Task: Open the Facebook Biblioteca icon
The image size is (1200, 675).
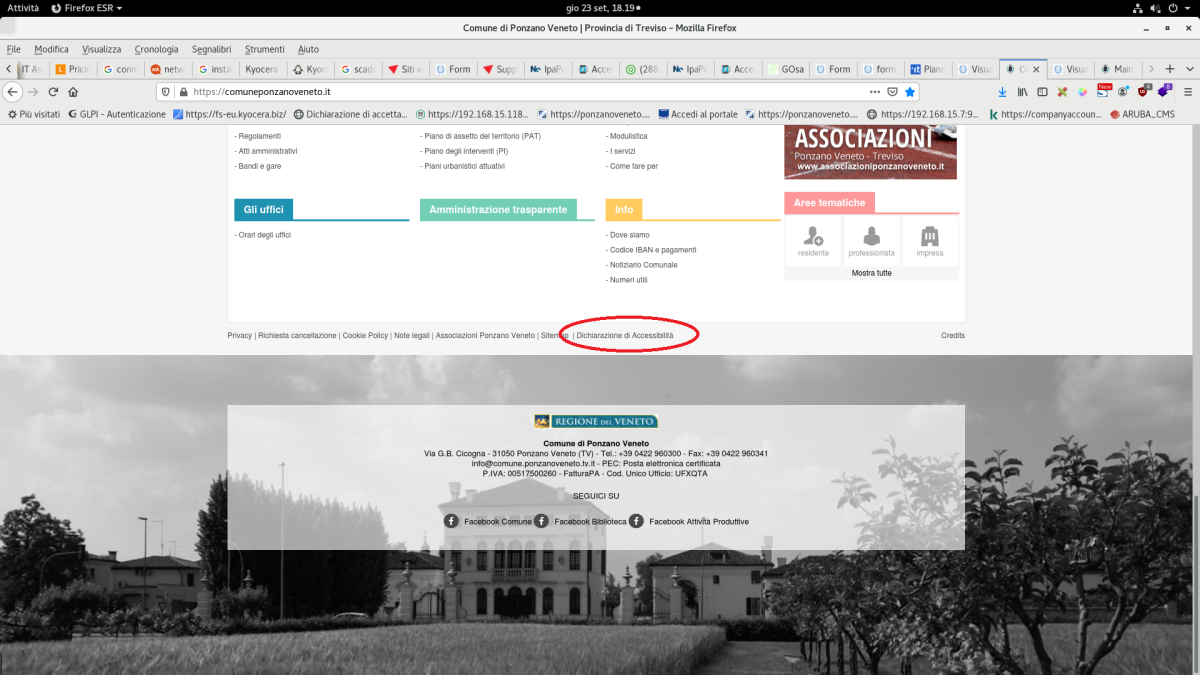Action: pos(541,521)
